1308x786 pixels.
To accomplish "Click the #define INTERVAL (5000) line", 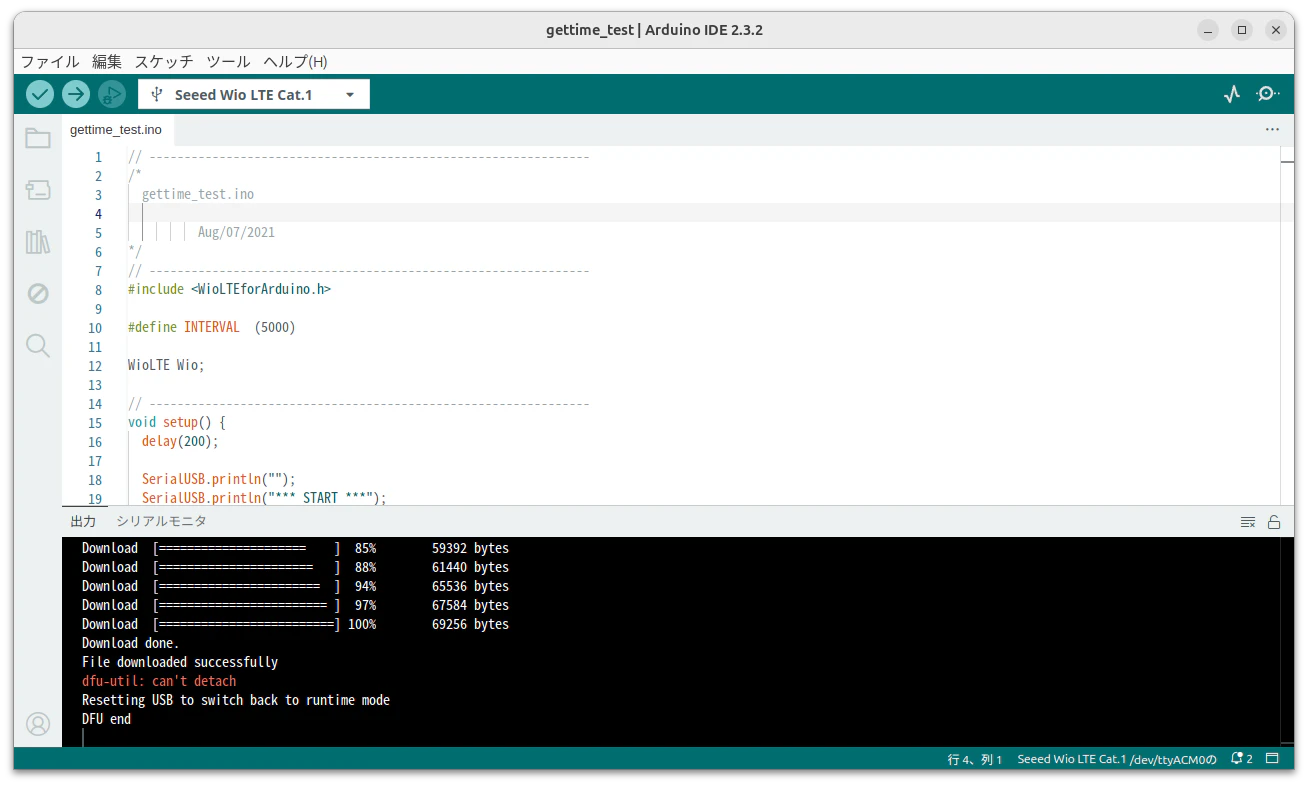I will coord(212,327).
